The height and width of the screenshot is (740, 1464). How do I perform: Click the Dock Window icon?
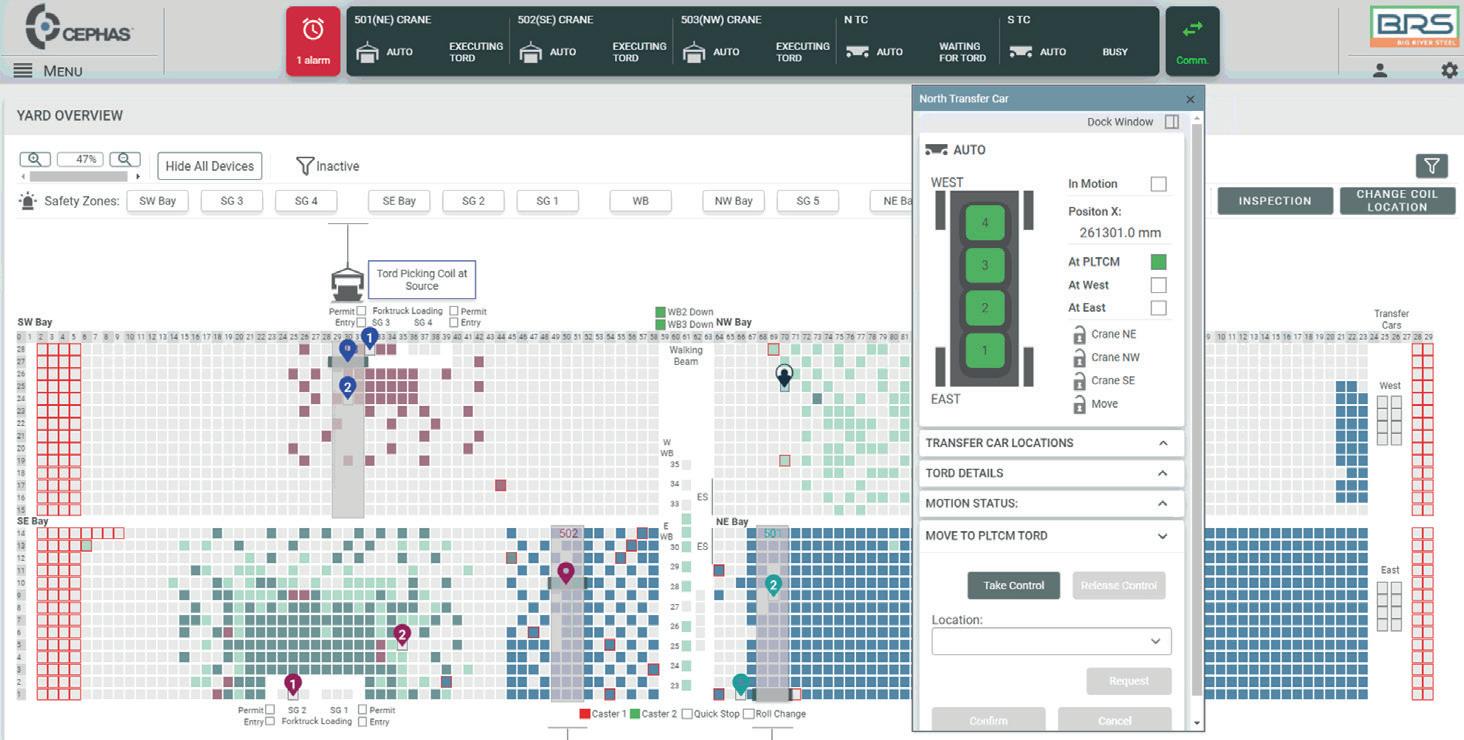(x=1172, y=122)
